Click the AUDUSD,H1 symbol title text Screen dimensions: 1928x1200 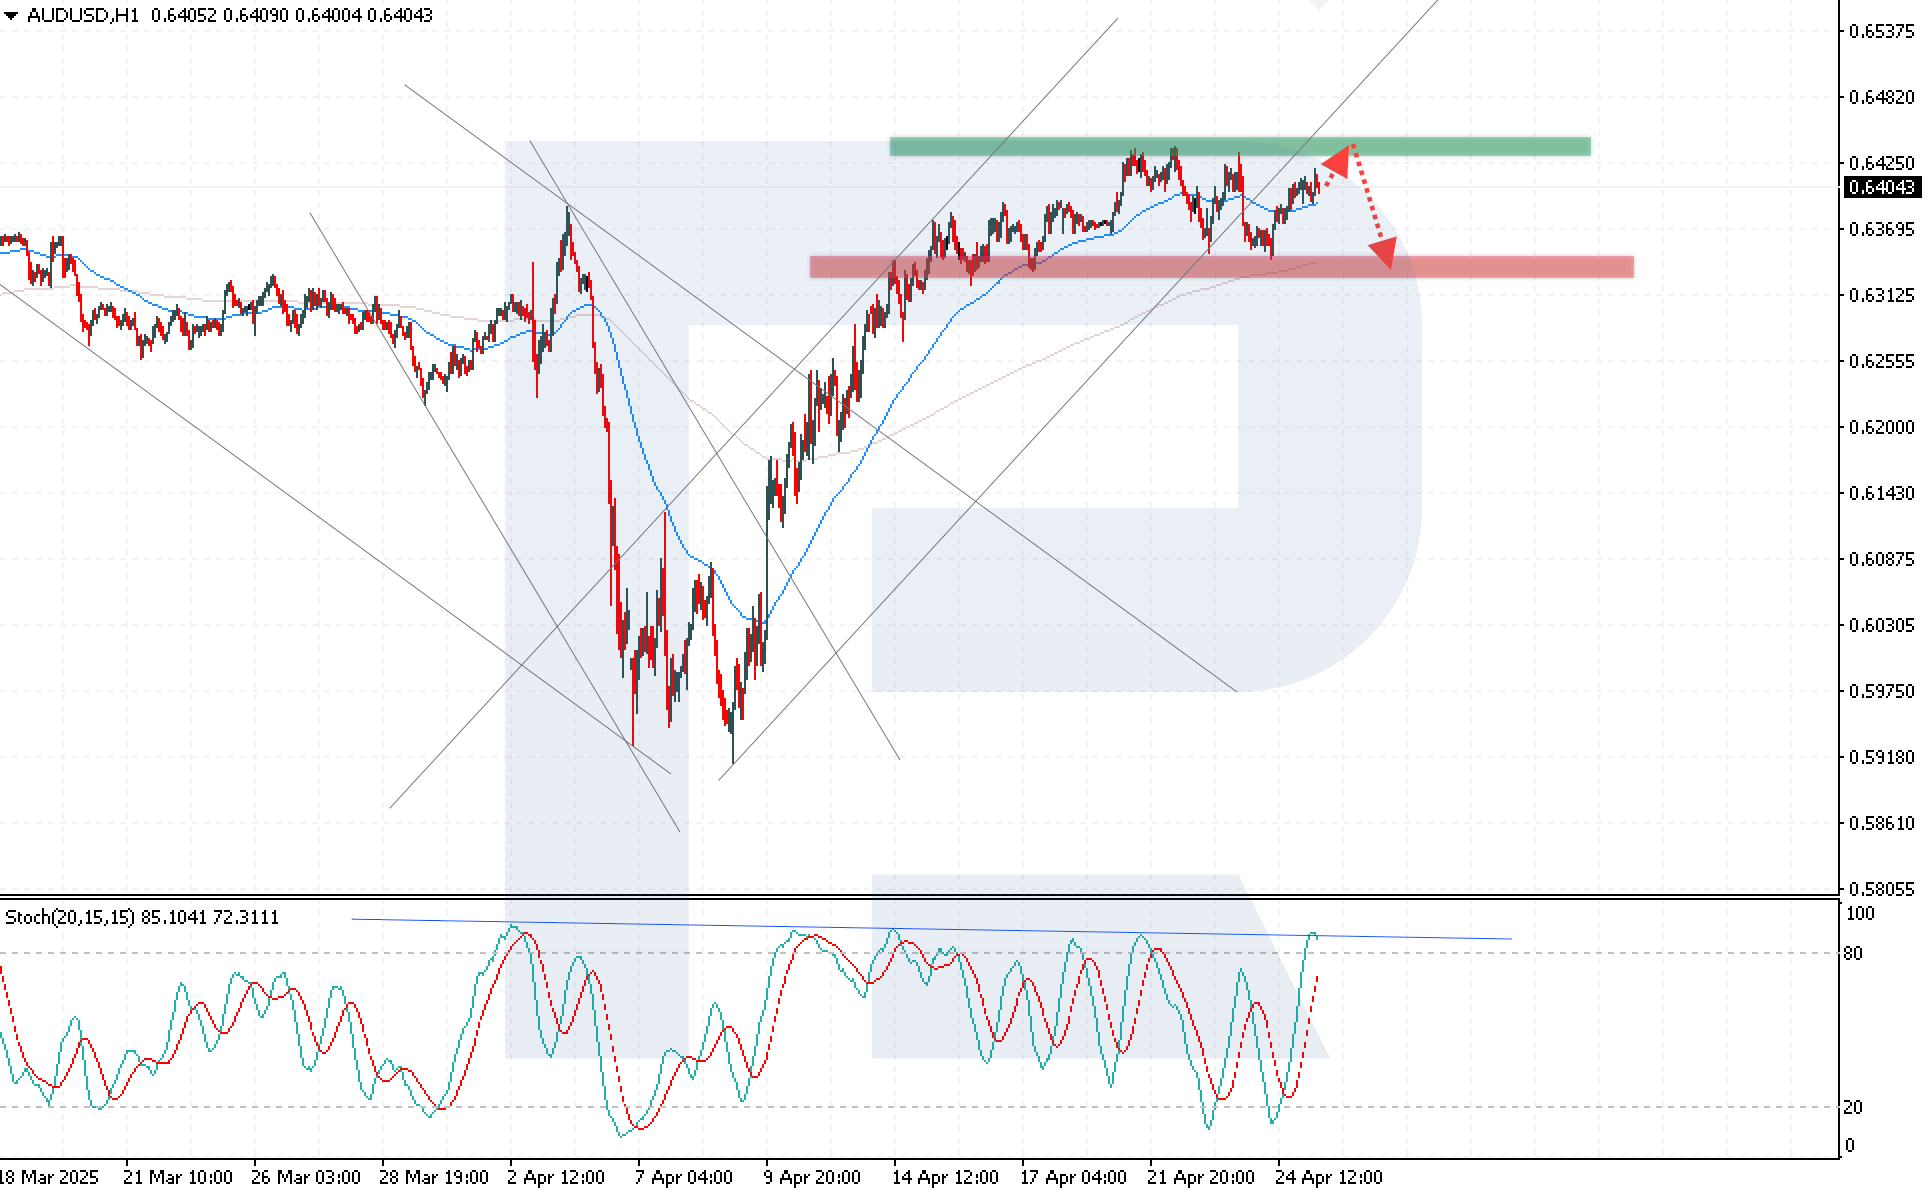pyautogui.click(x=83, y=16)
